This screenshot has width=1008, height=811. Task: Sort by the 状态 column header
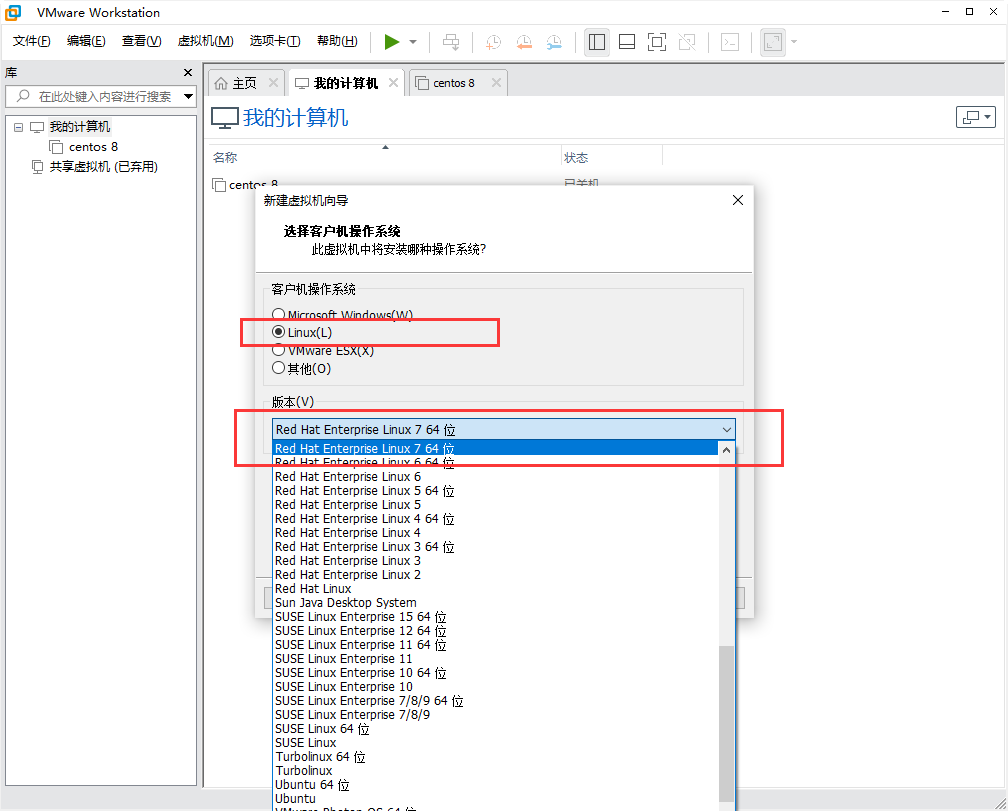[x=575, y=157]
